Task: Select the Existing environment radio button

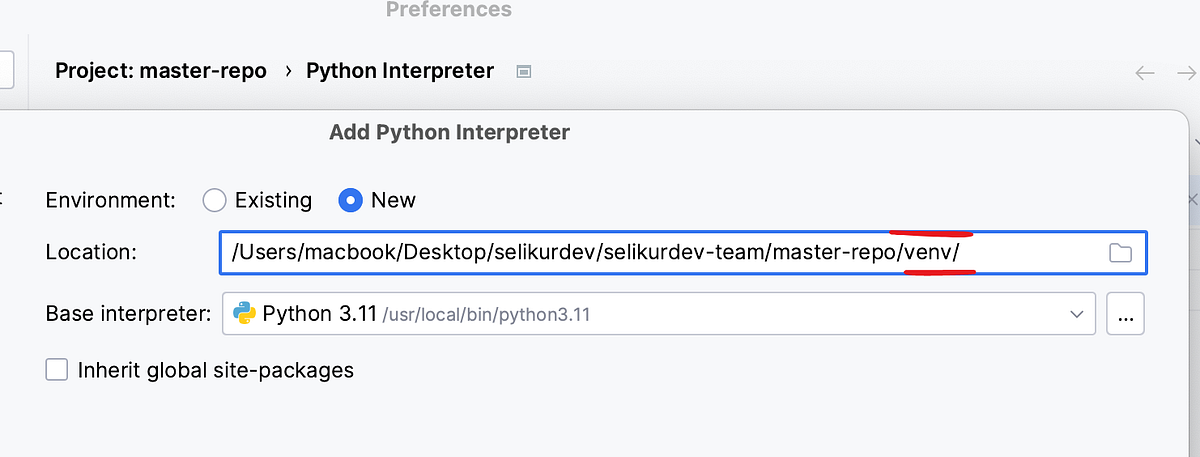Action: (214, 200)
